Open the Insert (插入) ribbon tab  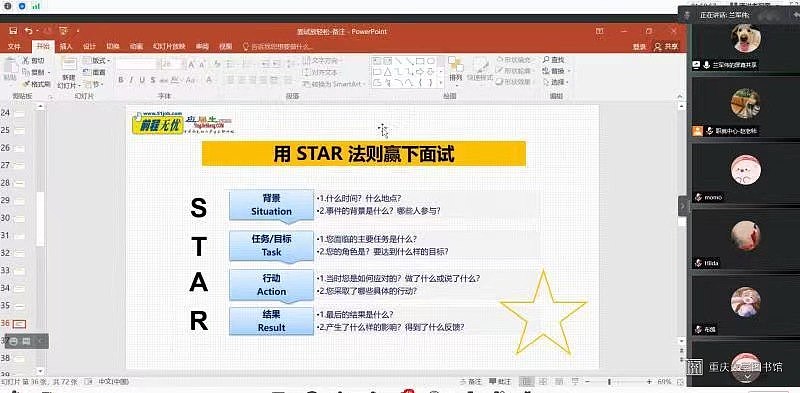pyautogui.click(x=66, y=46)
